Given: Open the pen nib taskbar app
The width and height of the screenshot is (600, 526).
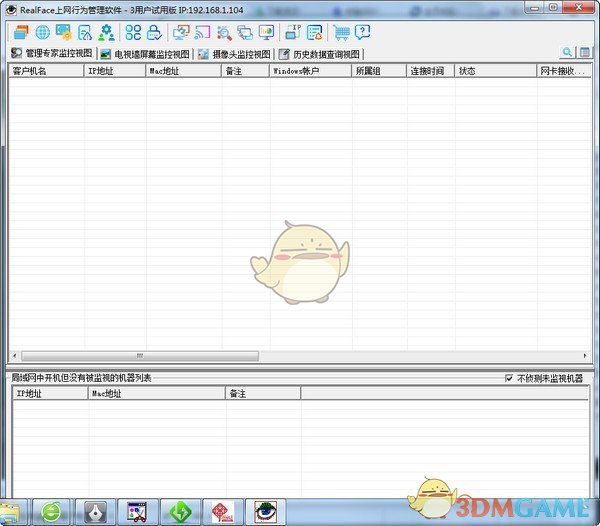Looking at the screenshot, I should [95, 512].
